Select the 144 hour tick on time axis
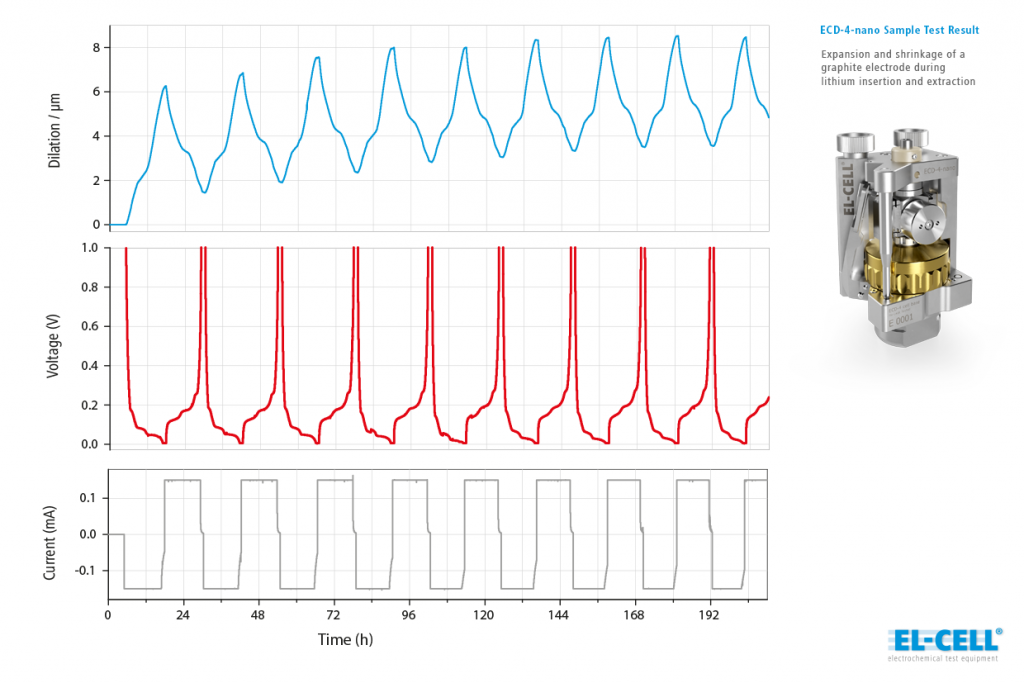 click(x=559, y=615)
